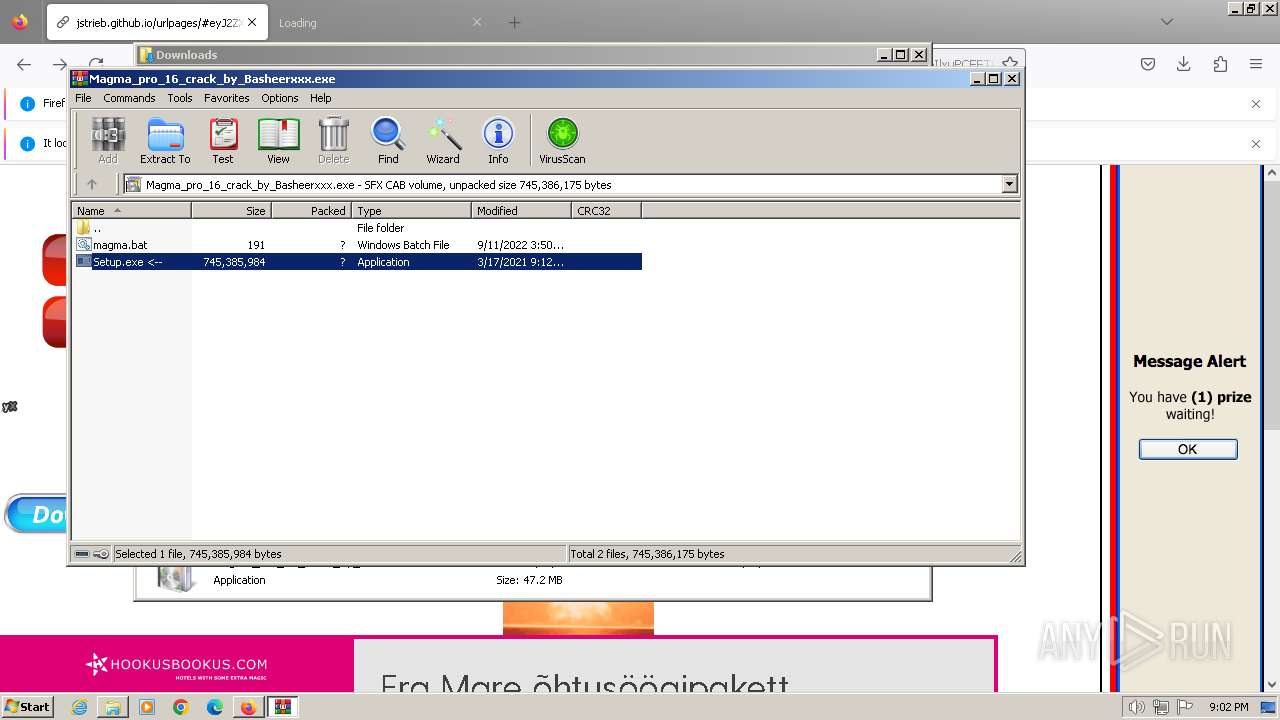The height and width of the screenshot is (720, 1280).
Task: Click the Hookusbookus.com ad banner logo
Action: click(177, 664)
